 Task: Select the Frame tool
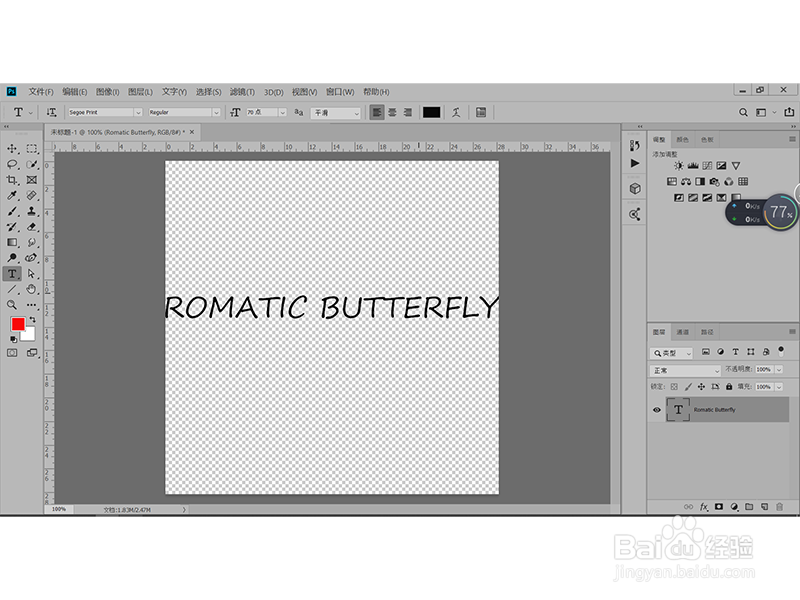coord(32,180)
